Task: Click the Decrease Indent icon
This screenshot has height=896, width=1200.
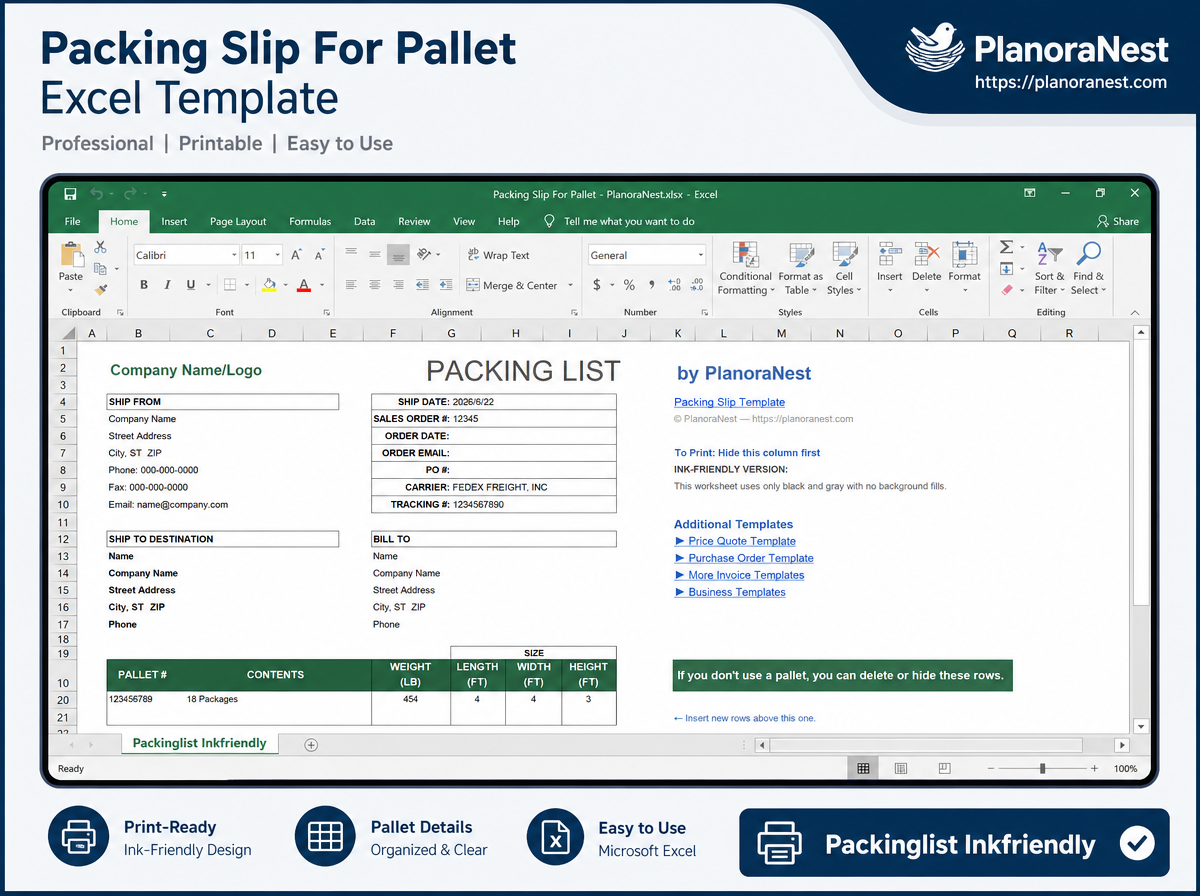Action: click(x=423, y=285)
